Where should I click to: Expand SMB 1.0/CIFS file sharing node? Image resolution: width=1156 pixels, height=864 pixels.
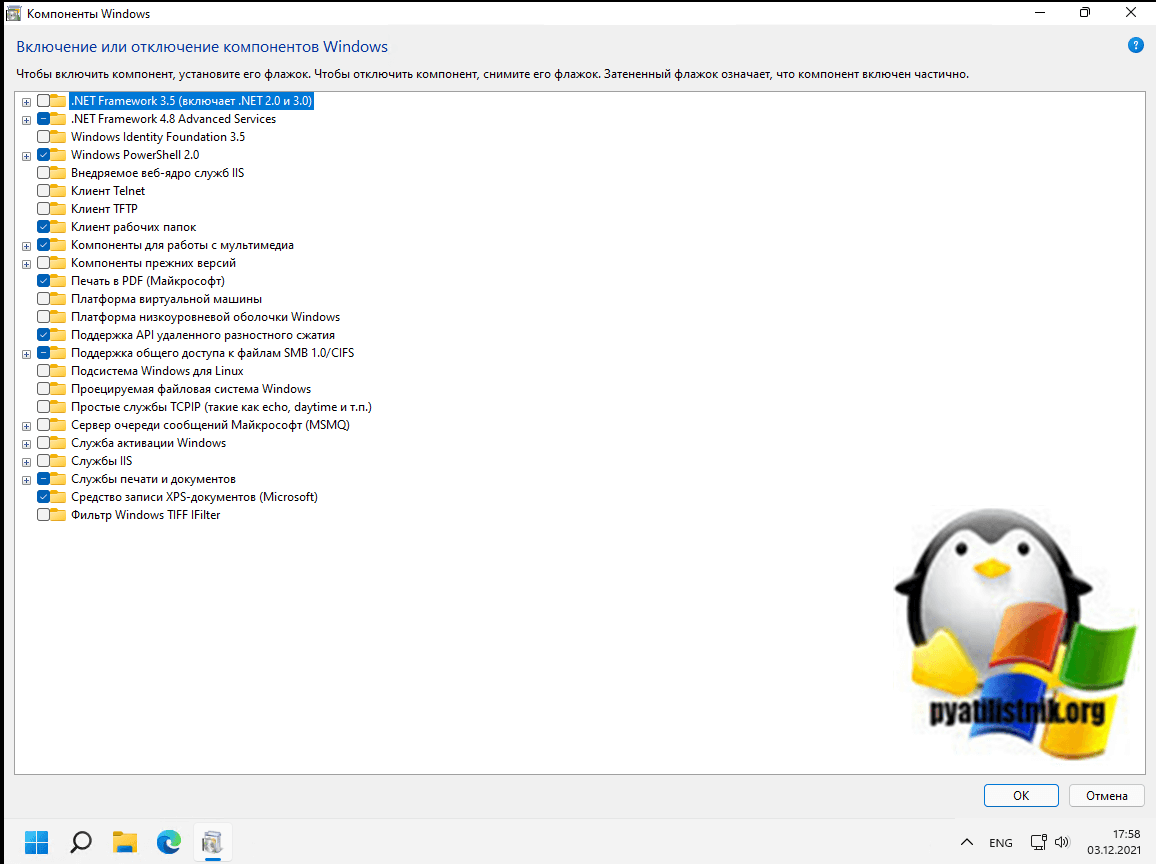tap(26, 353)
